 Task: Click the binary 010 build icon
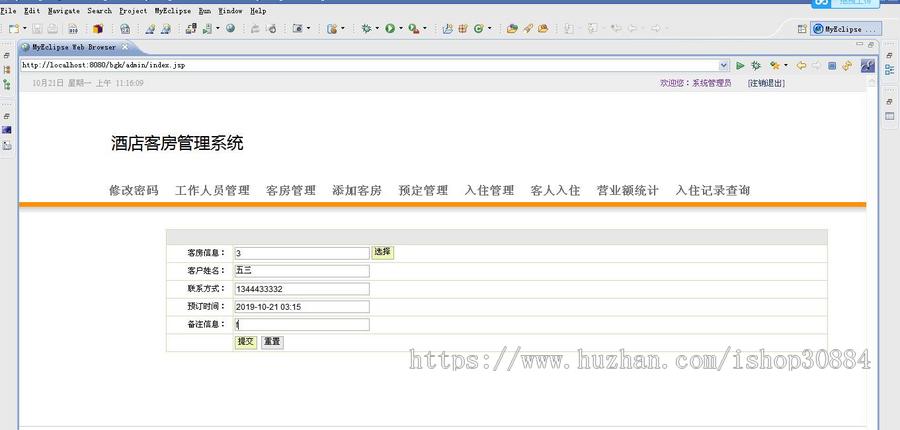73,29
